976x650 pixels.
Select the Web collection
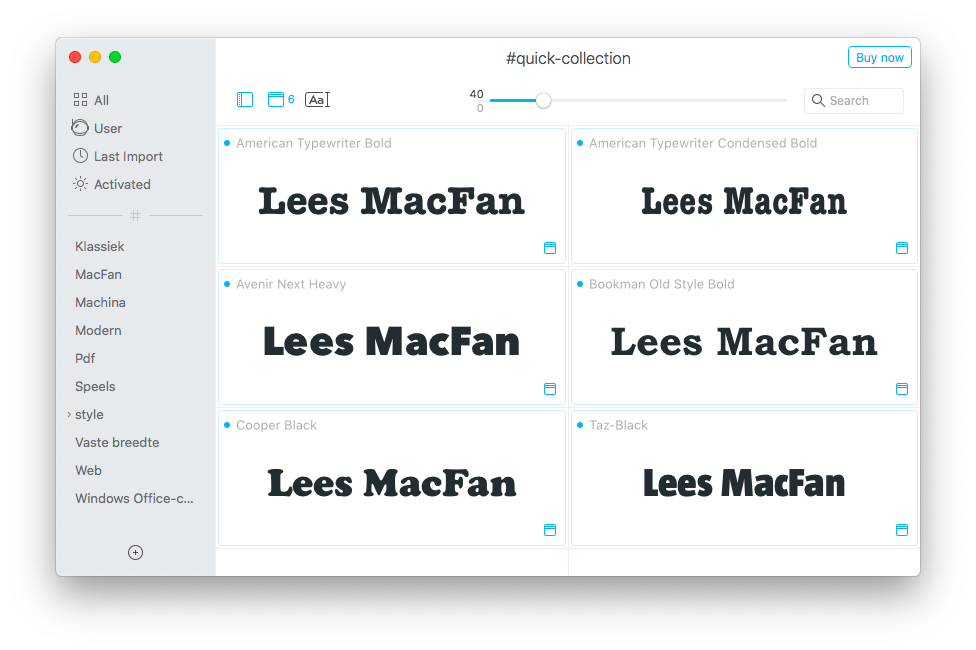point(88,471)
